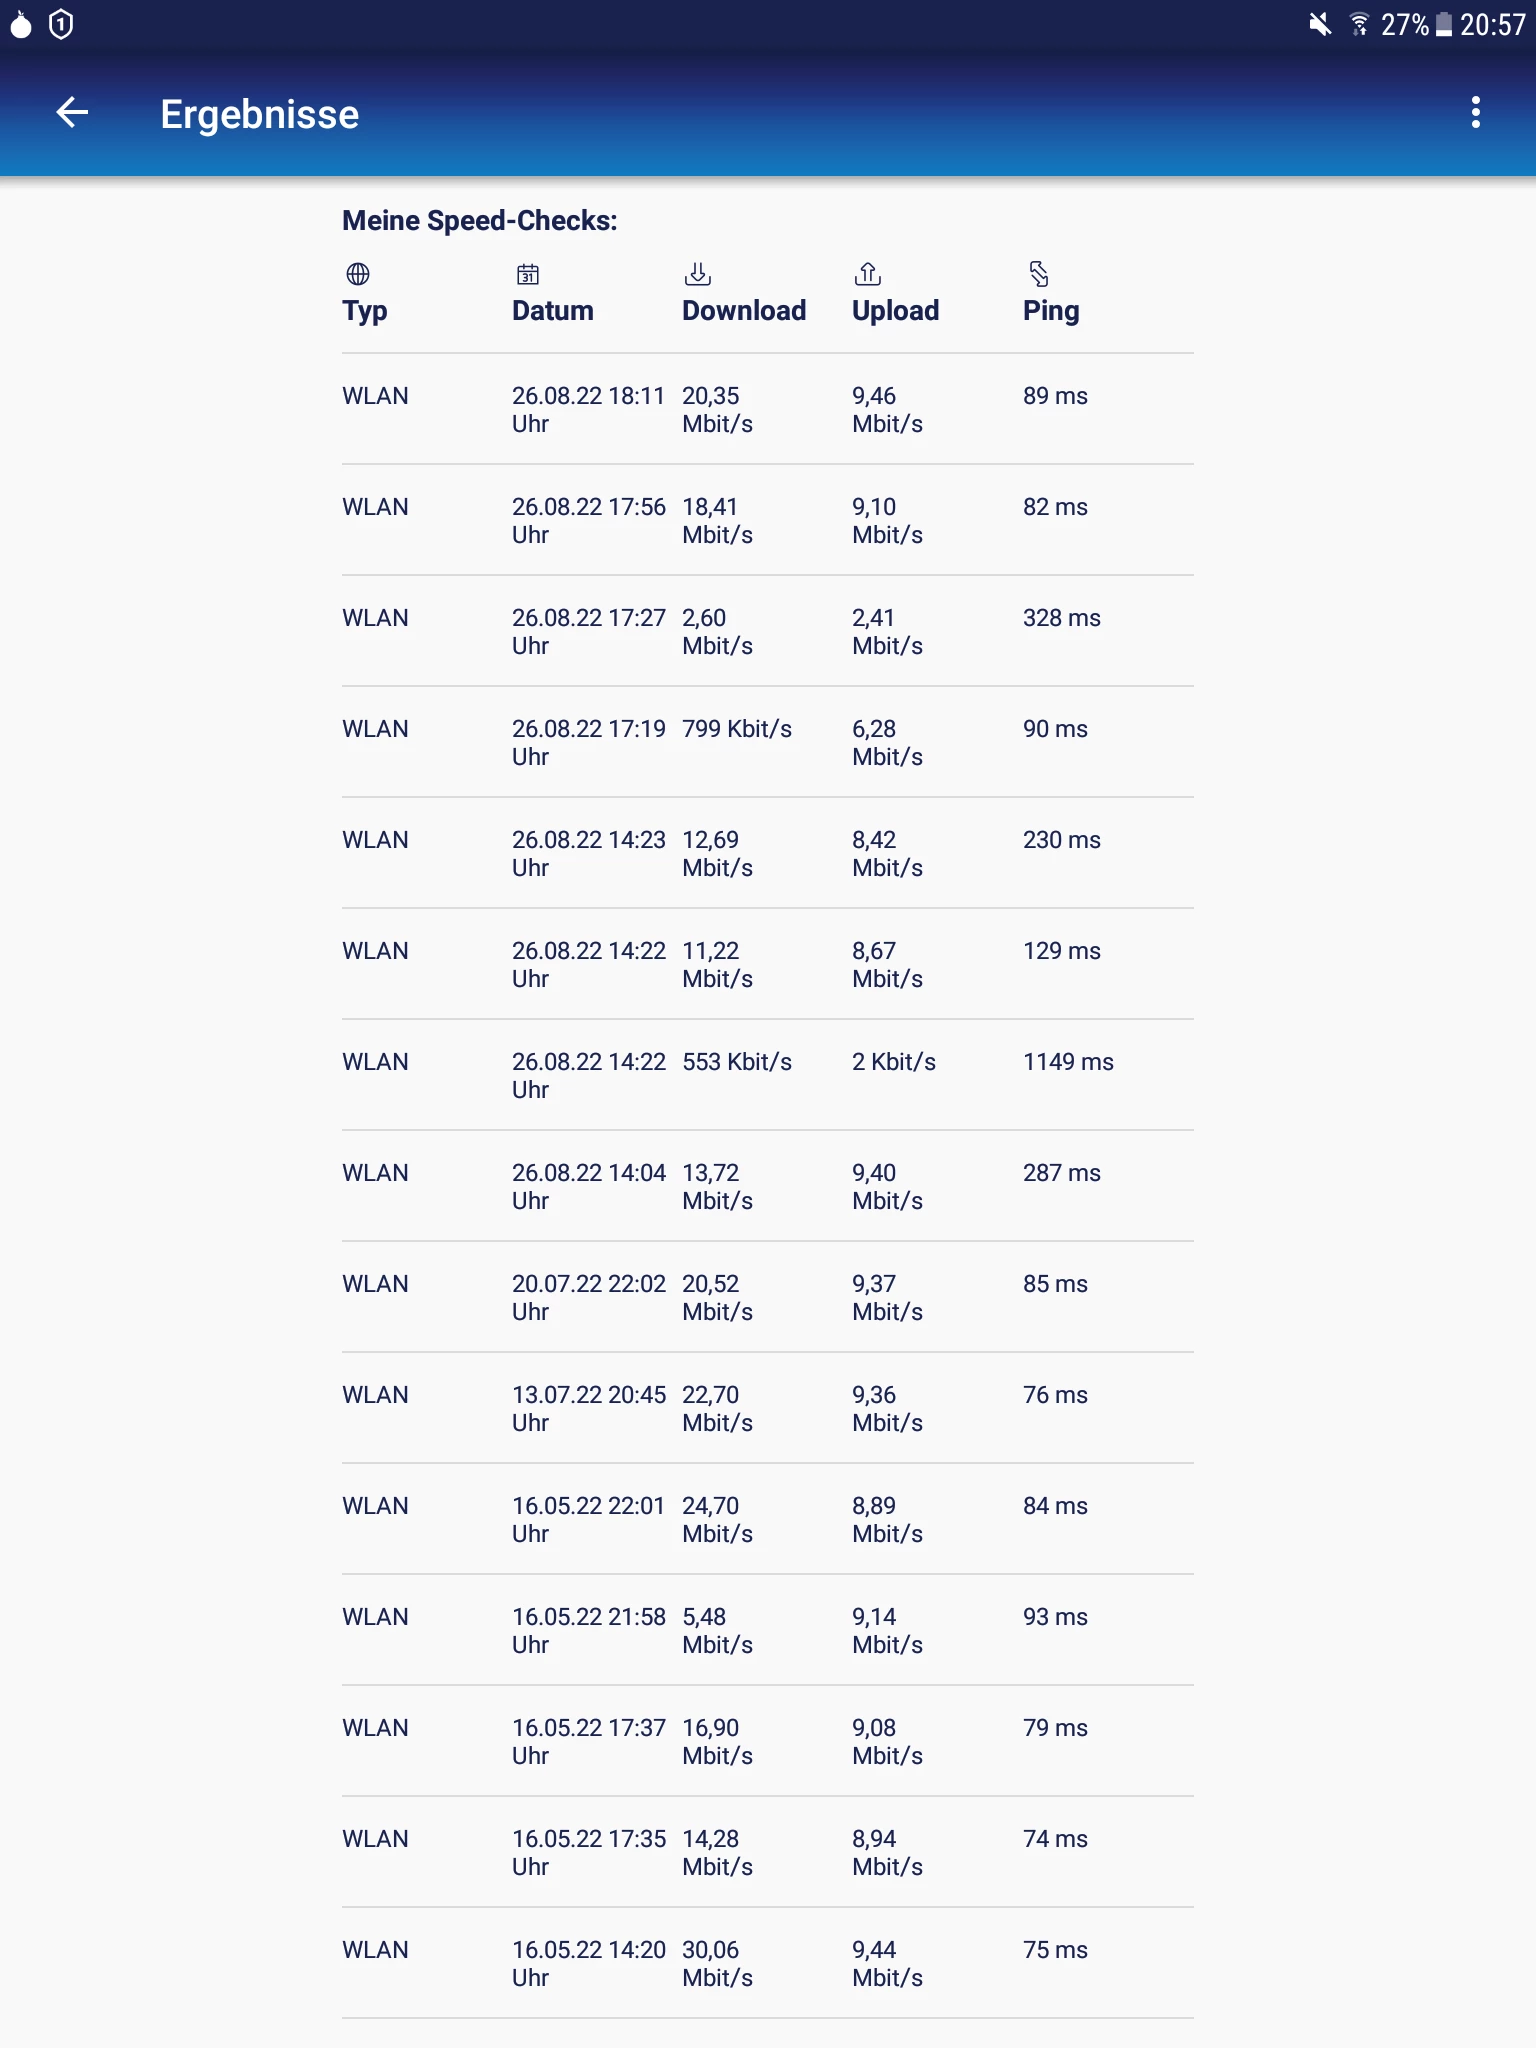Tap the download icon above Download
The image size is (1536, 2048).
[698, 274]
